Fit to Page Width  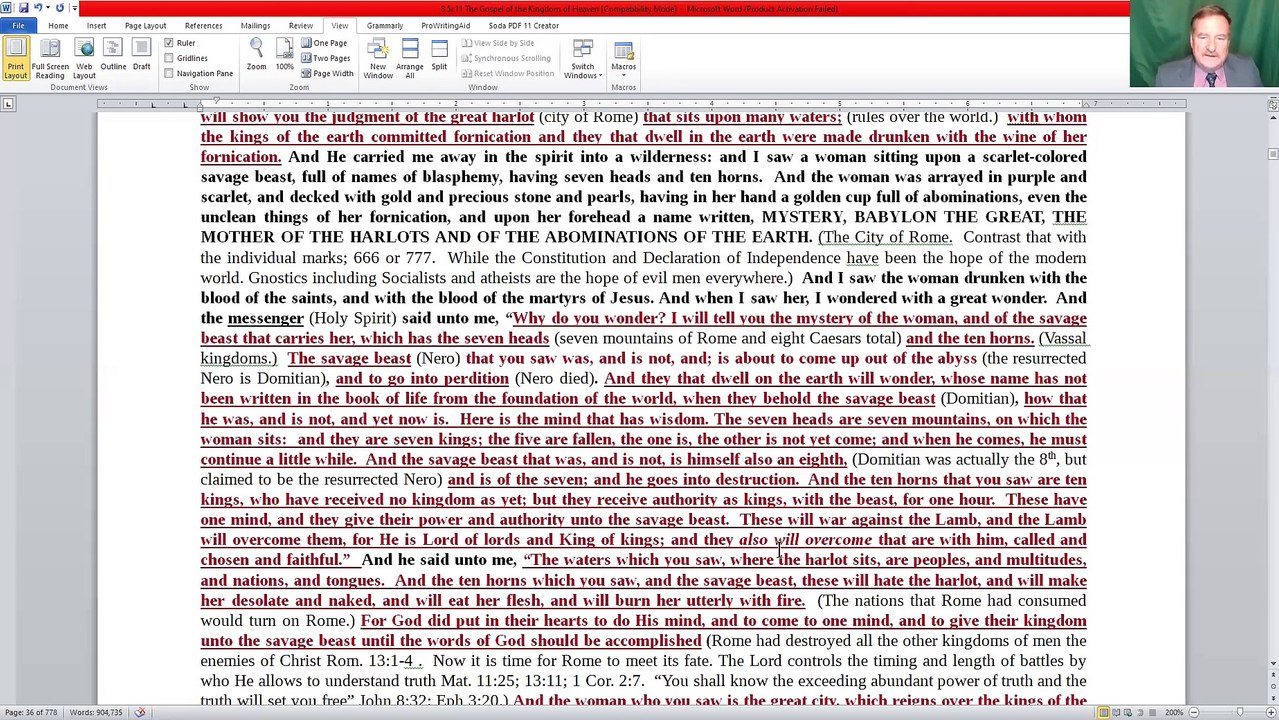[x=328, y=73]
